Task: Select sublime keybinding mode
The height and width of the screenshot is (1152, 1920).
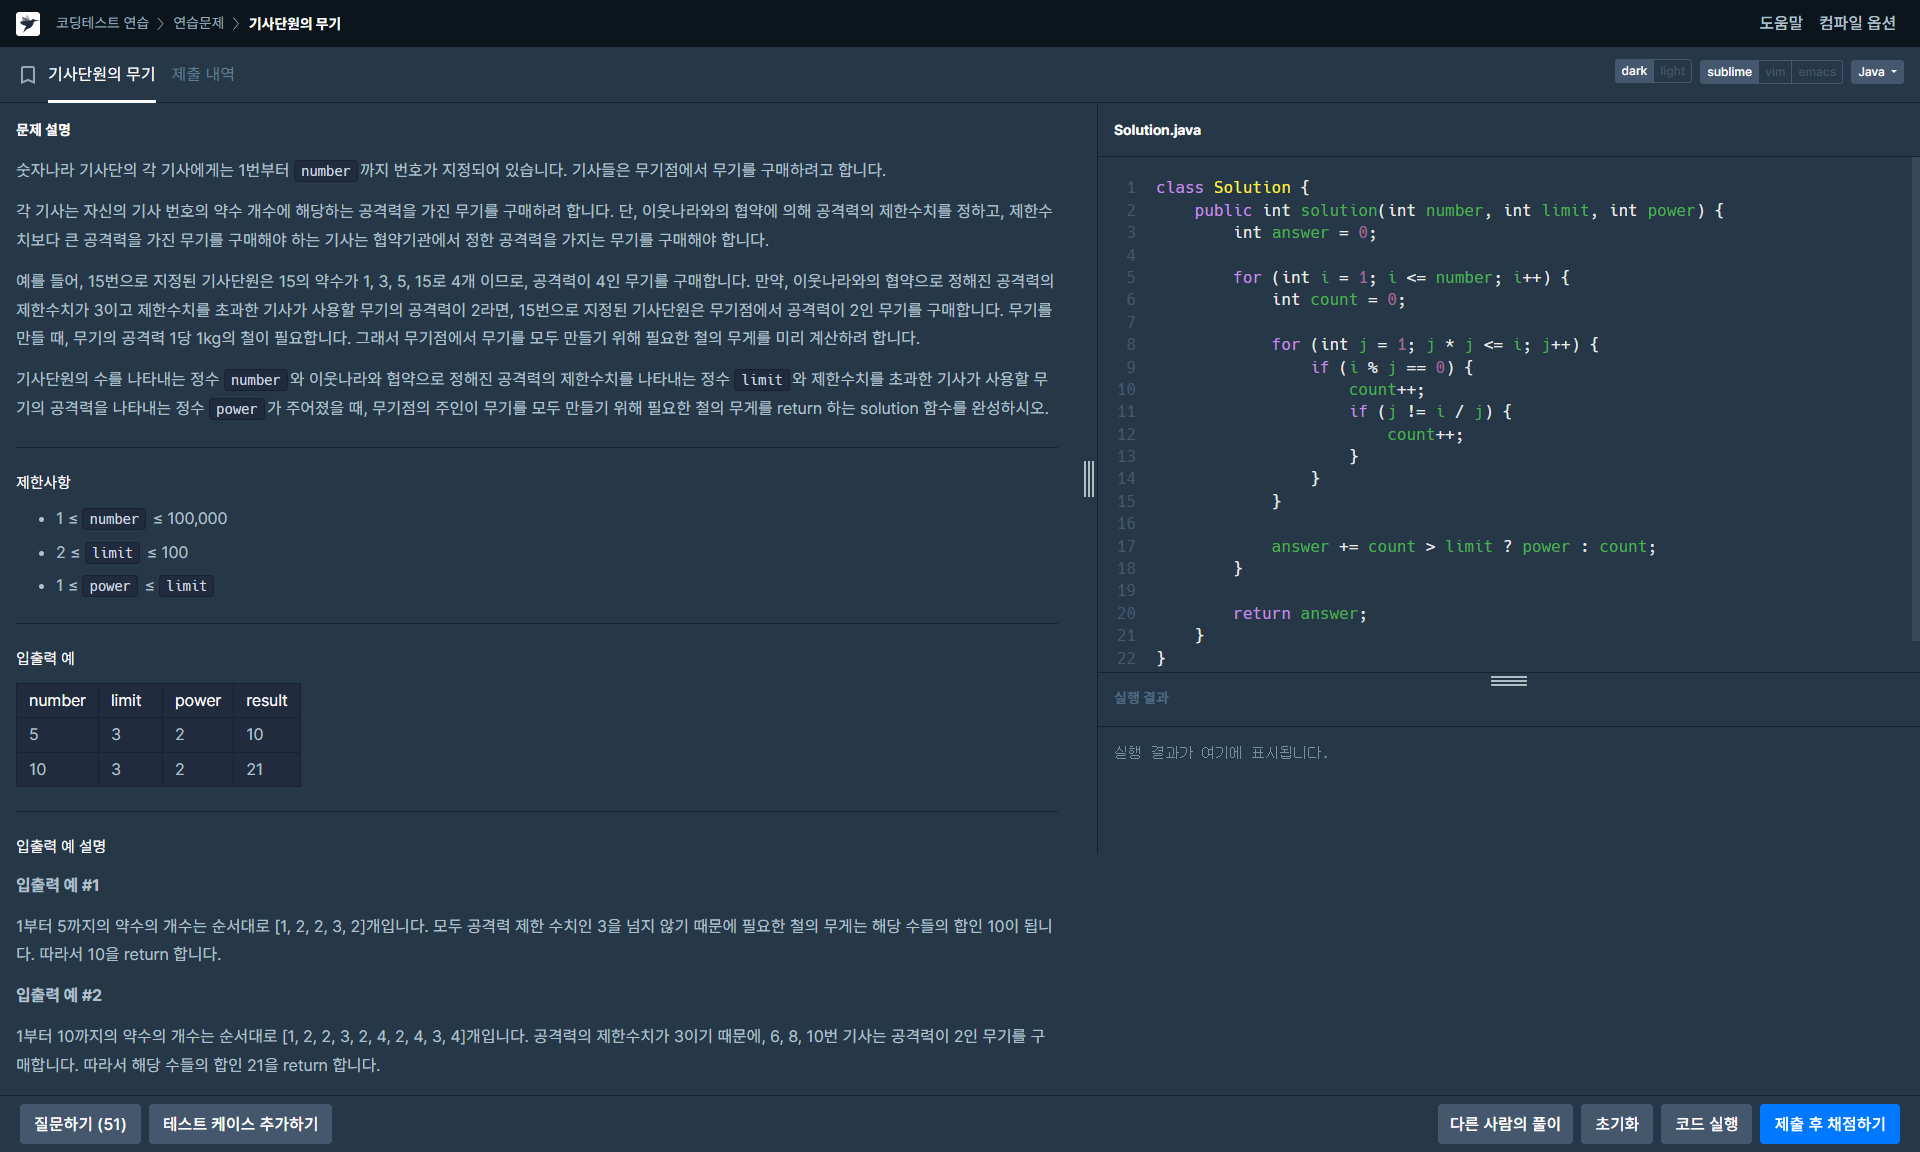Action: [x=1729, y=72]
